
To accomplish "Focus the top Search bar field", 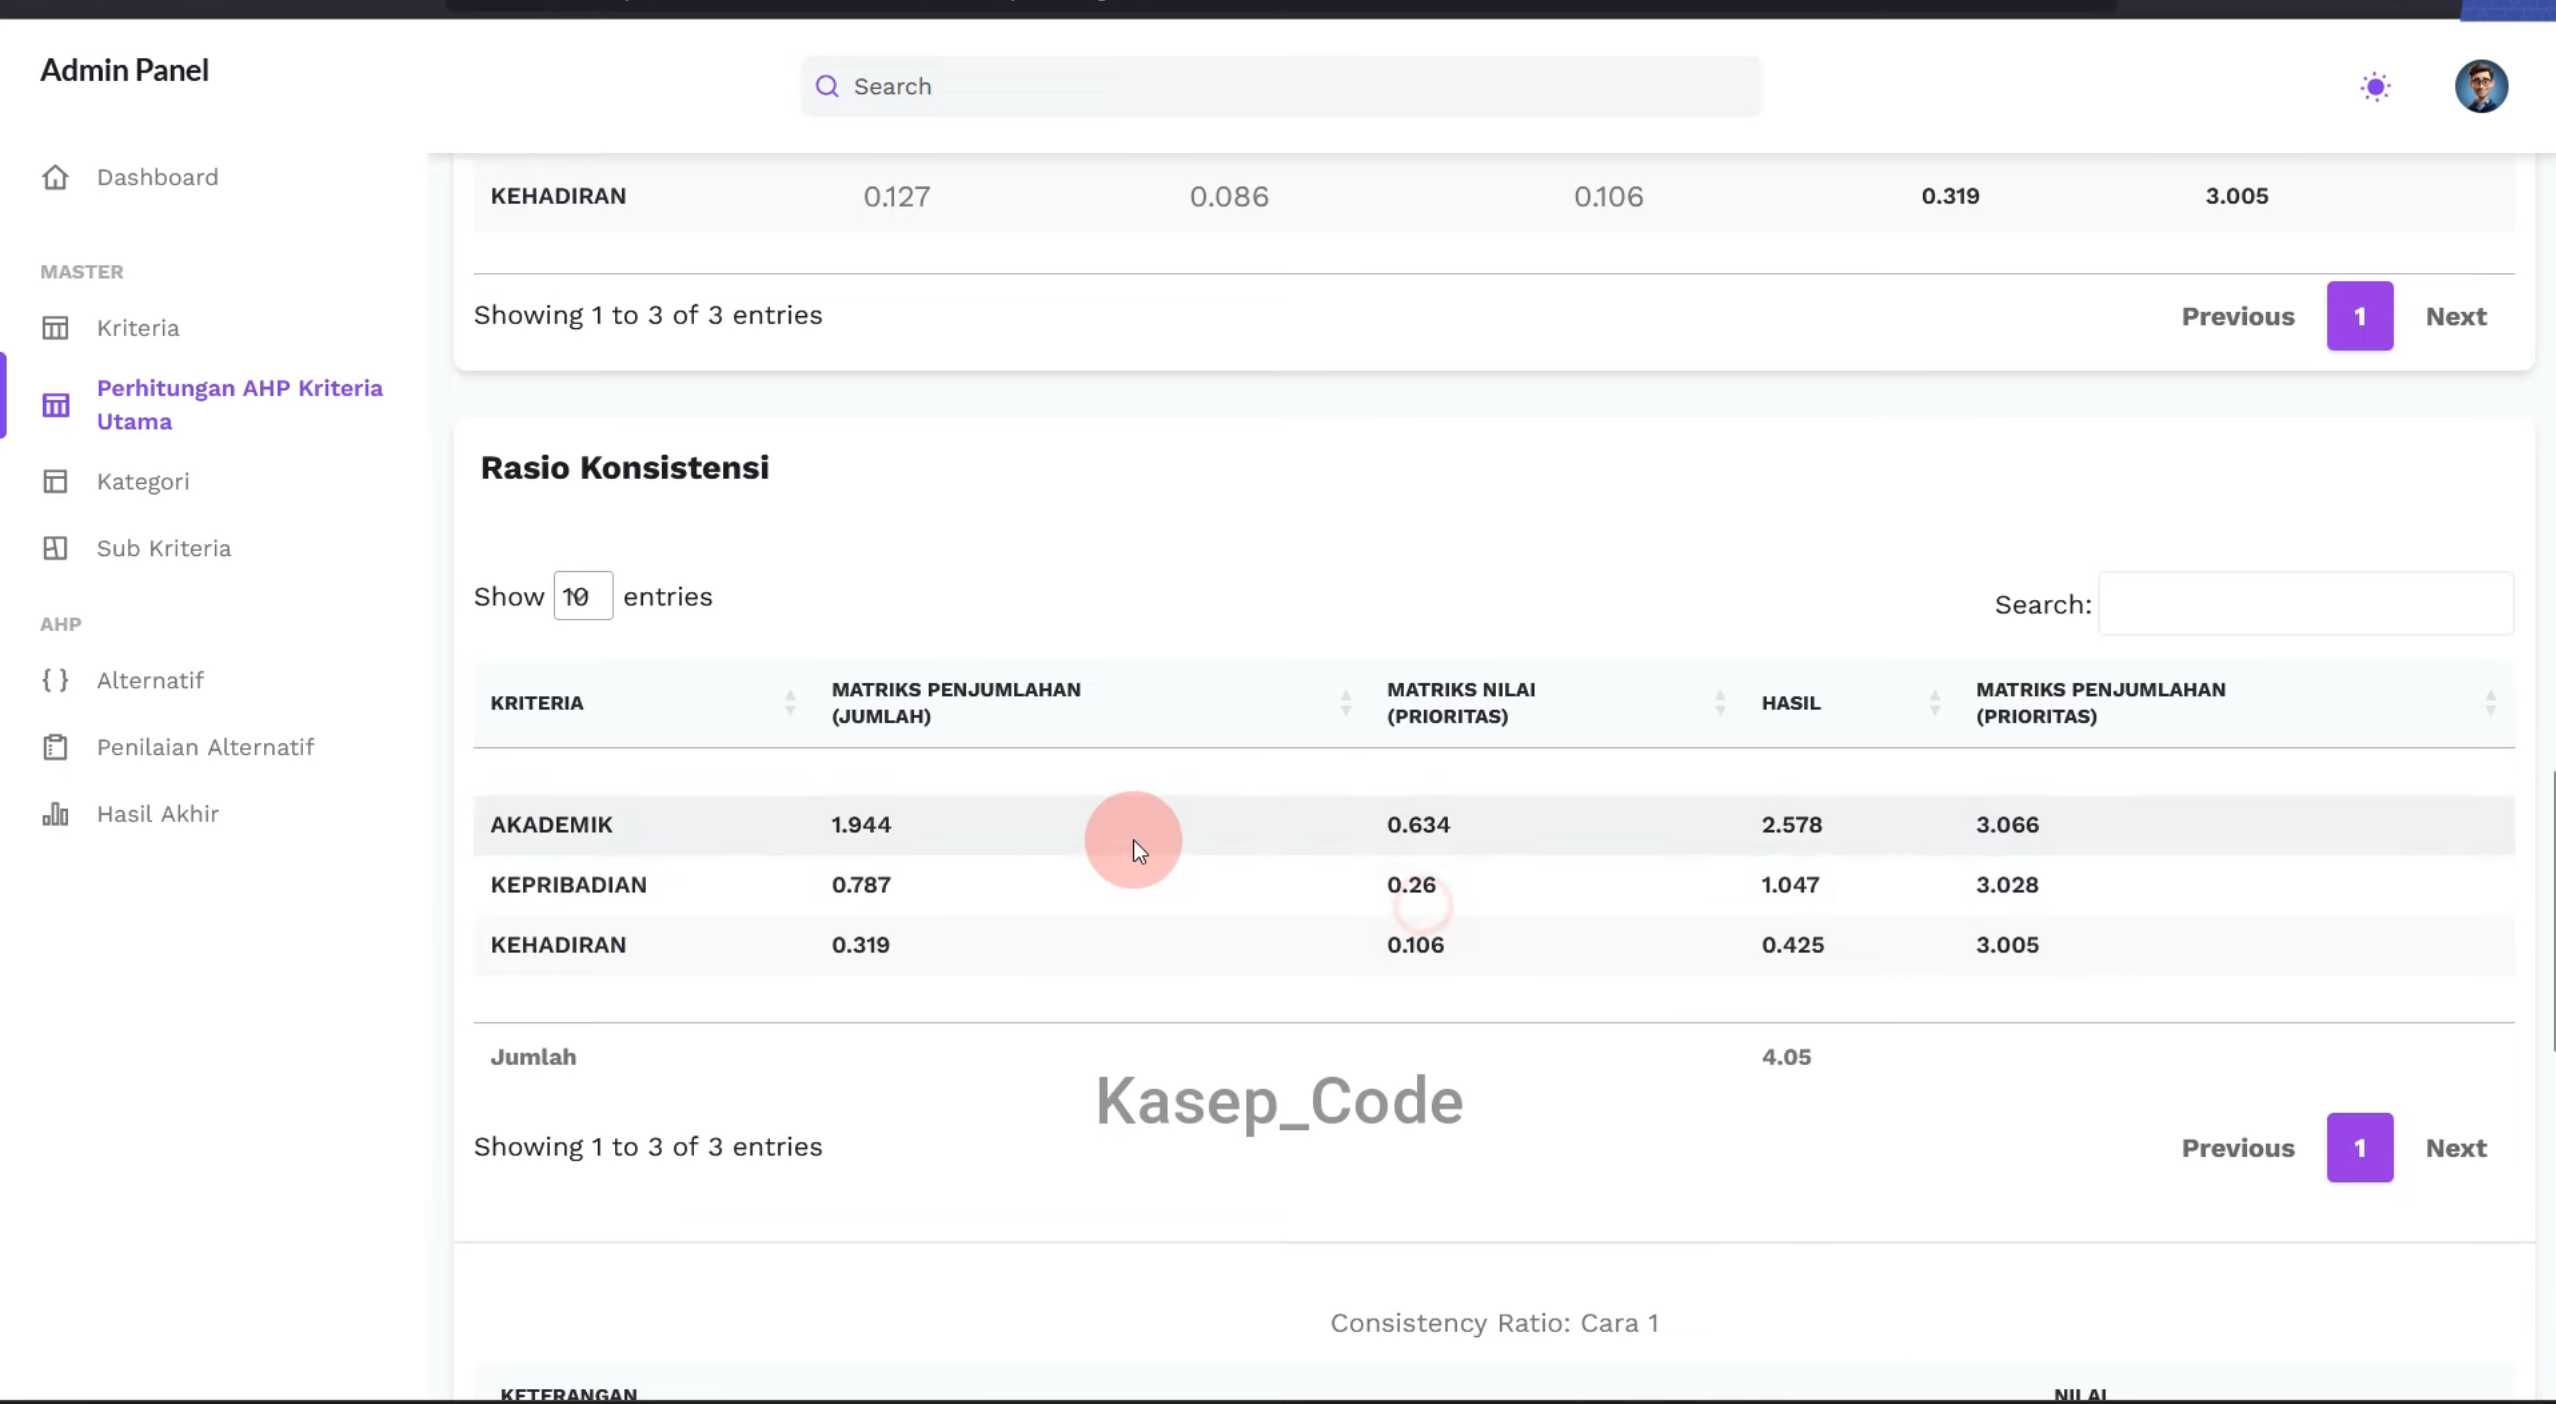I will coord(1280,86).
